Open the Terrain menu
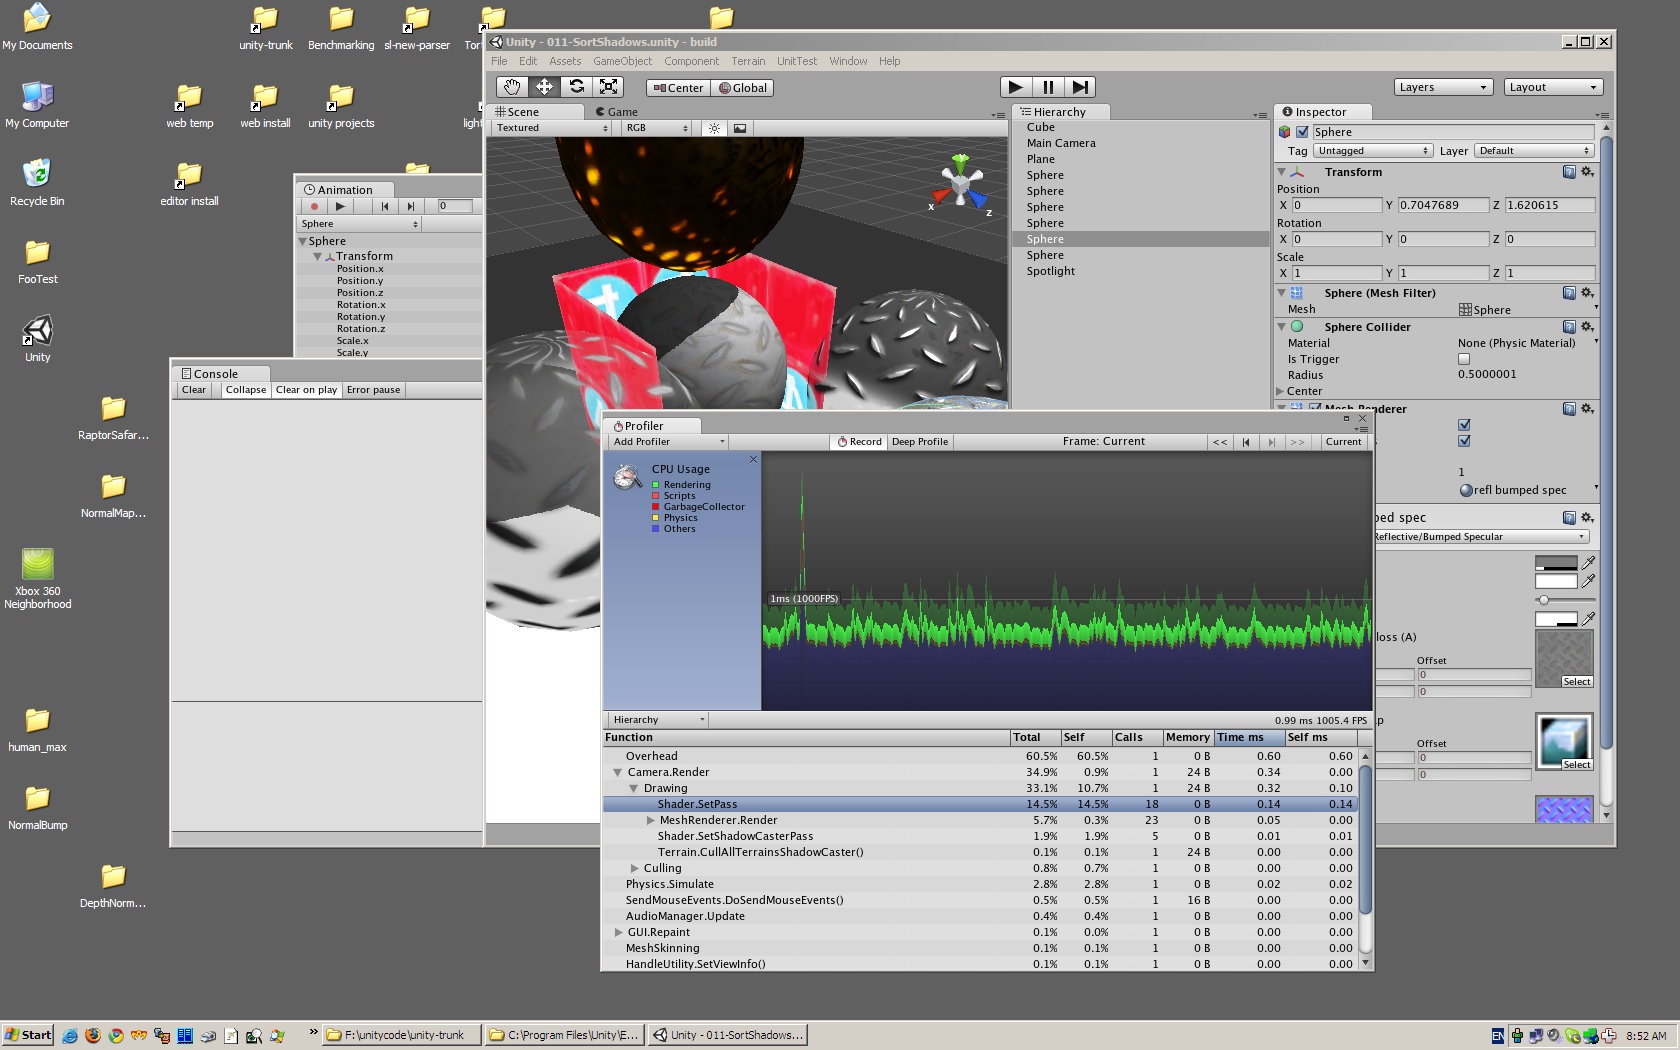 748,61
